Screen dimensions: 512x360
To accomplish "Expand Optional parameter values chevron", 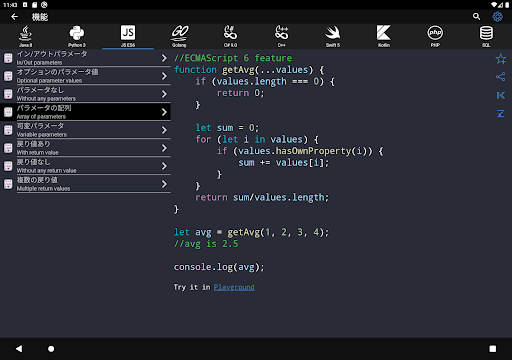I will point(164,76).
